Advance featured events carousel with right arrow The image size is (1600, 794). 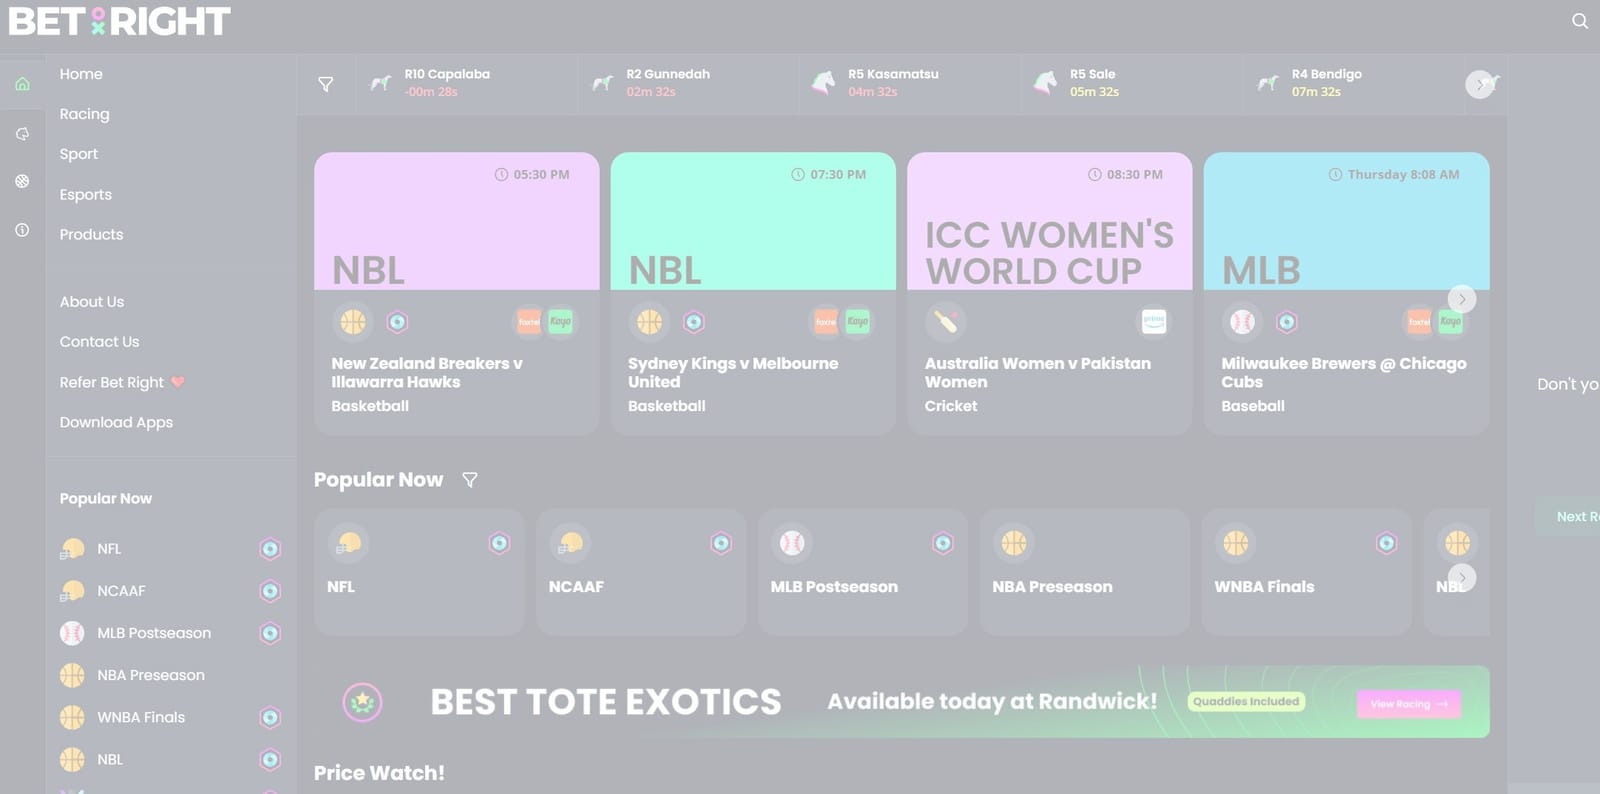point(1461,299)
